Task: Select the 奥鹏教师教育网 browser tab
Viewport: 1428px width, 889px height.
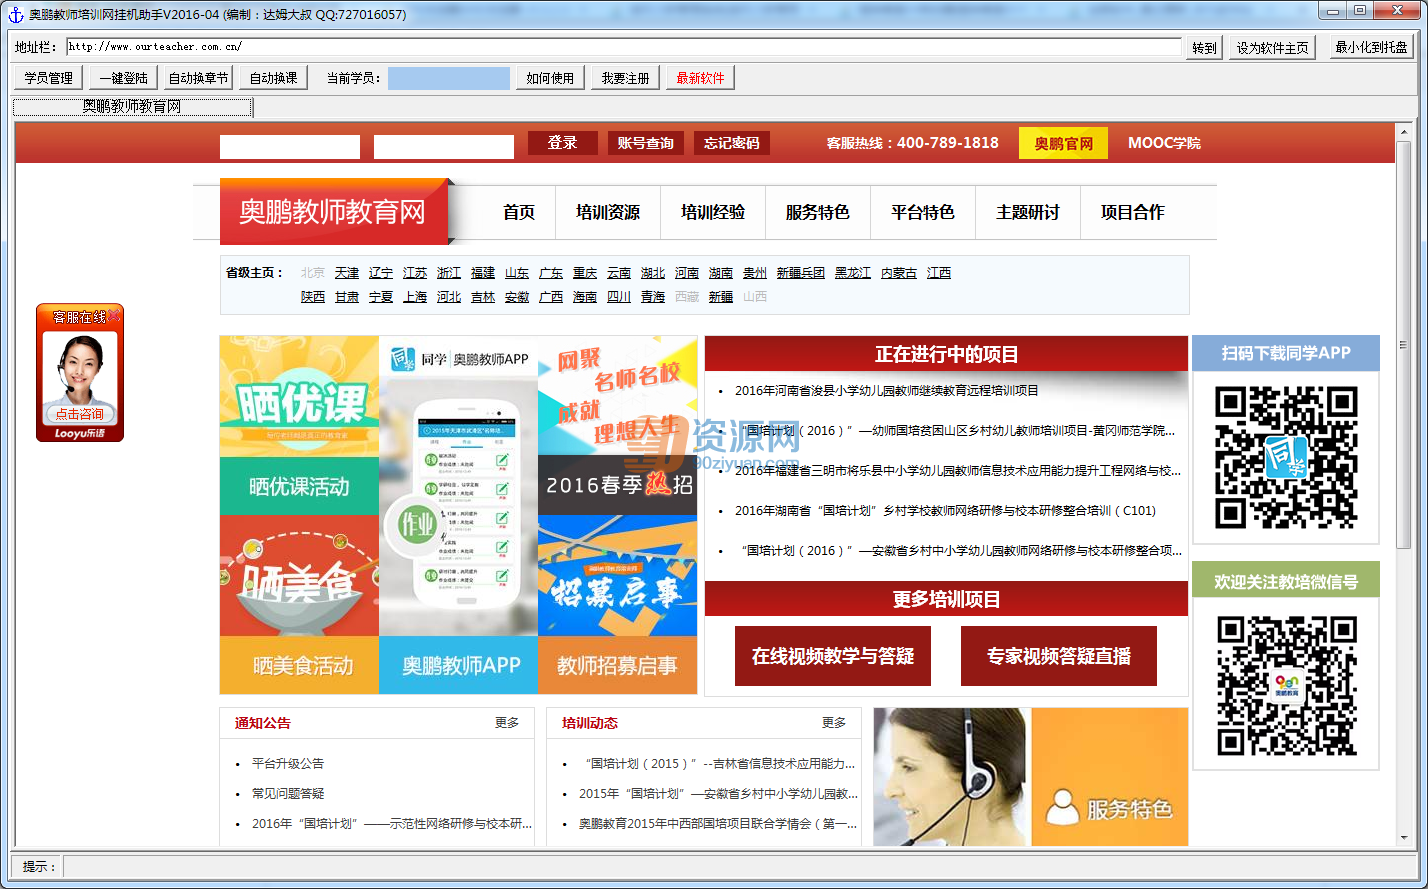Action: click(132, 106)
